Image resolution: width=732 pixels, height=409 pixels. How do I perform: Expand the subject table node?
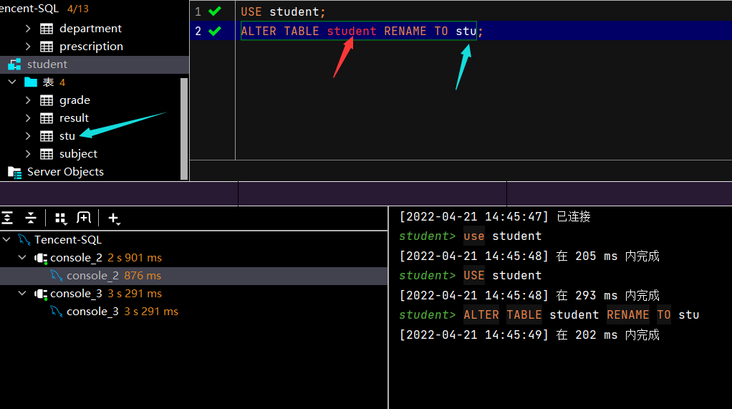(x=28, y=154)
